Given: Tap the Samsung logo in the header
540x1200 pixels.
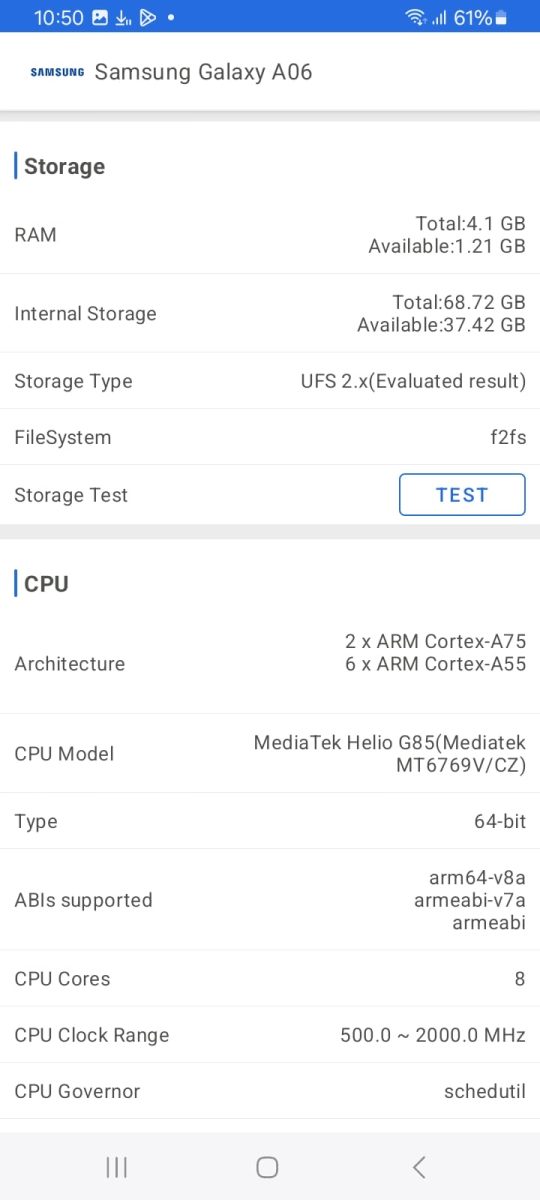Looking at the screenshot, I should click(x=57, y=72).
